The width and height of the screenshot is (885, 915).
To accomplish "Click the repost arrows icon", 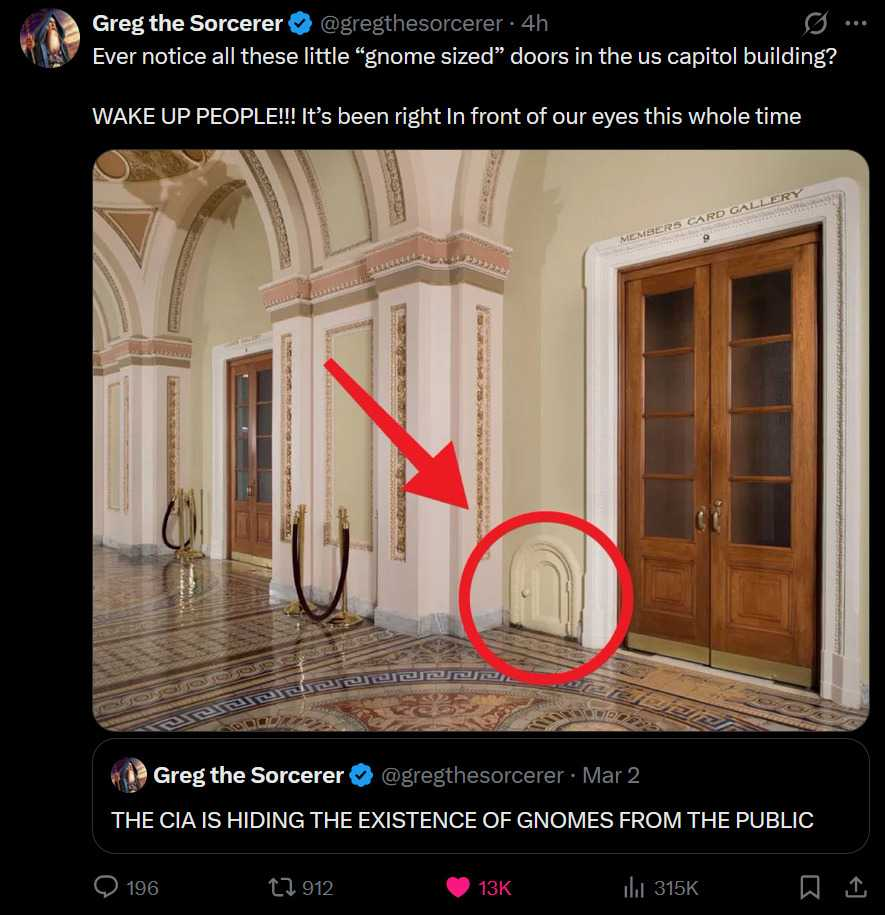I will (279, 888).
